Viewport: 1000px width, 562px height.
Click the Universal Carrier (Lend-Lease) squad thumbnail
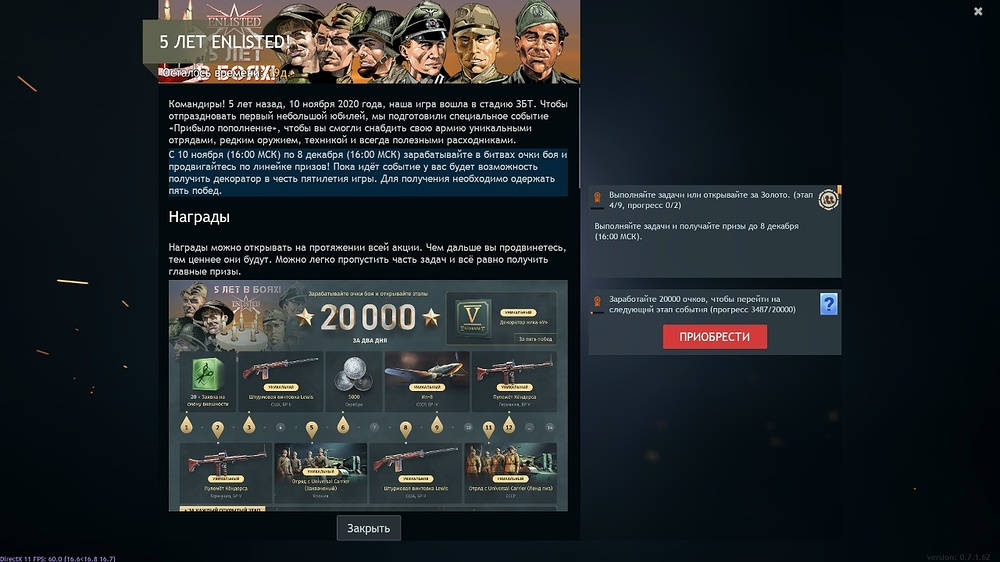pos(510,472)
